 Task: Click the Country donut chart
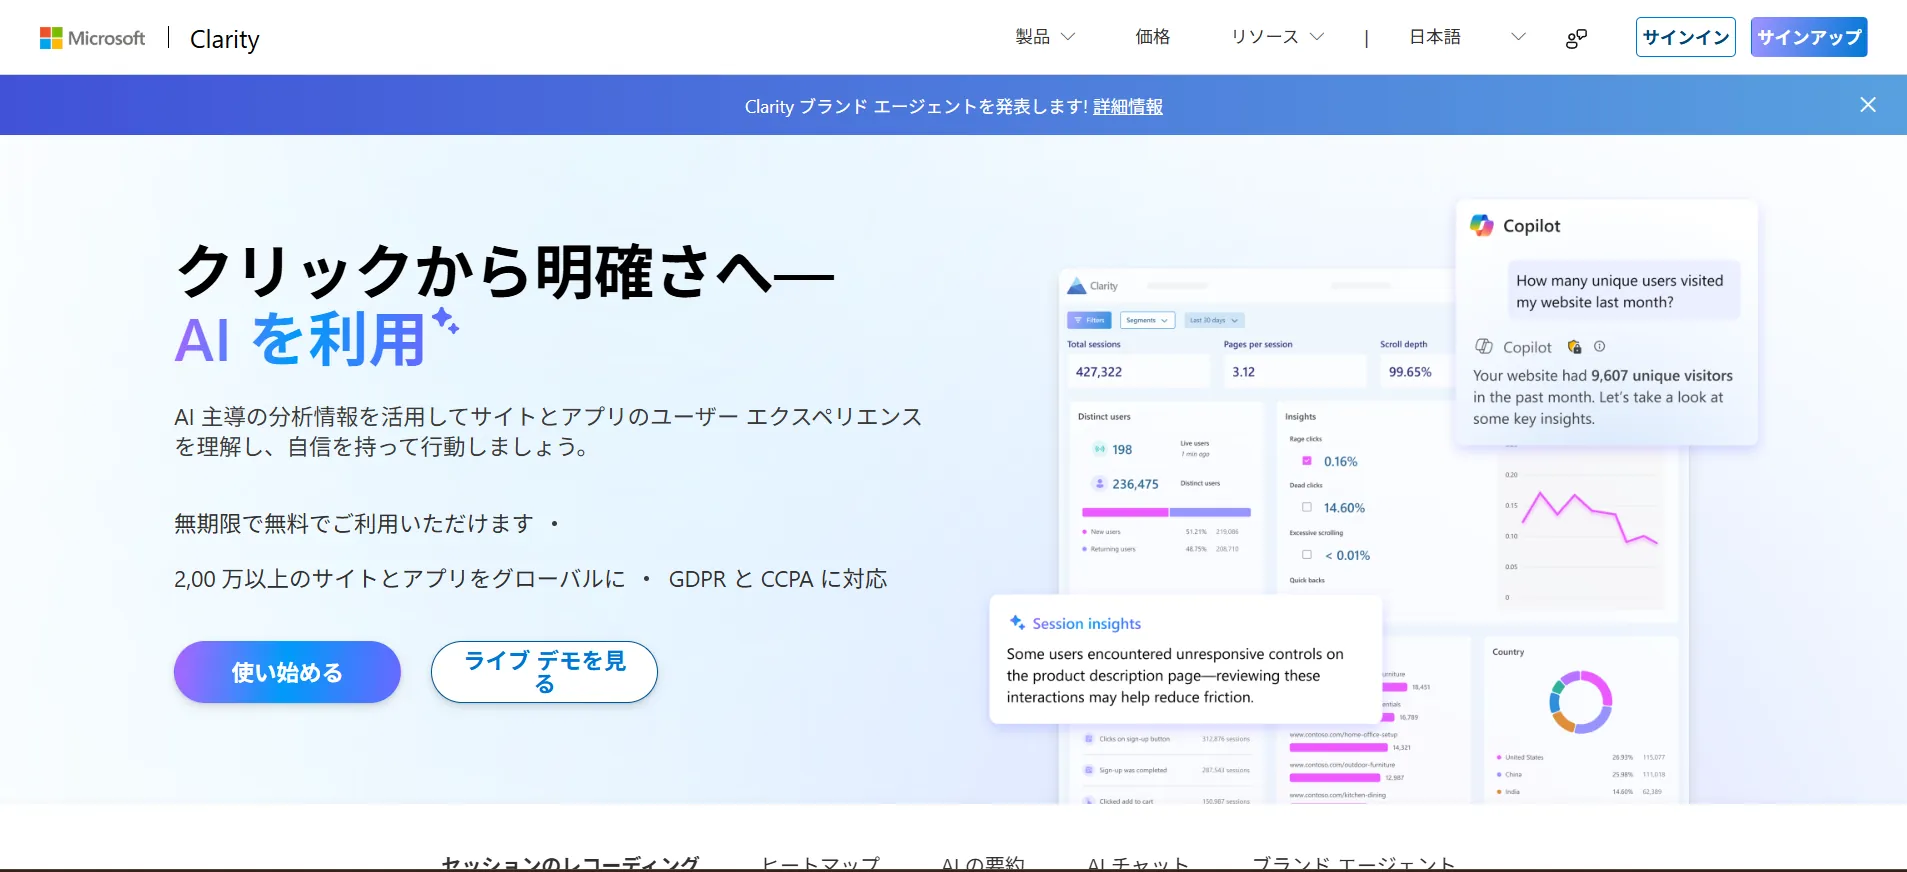[1581, 702]
